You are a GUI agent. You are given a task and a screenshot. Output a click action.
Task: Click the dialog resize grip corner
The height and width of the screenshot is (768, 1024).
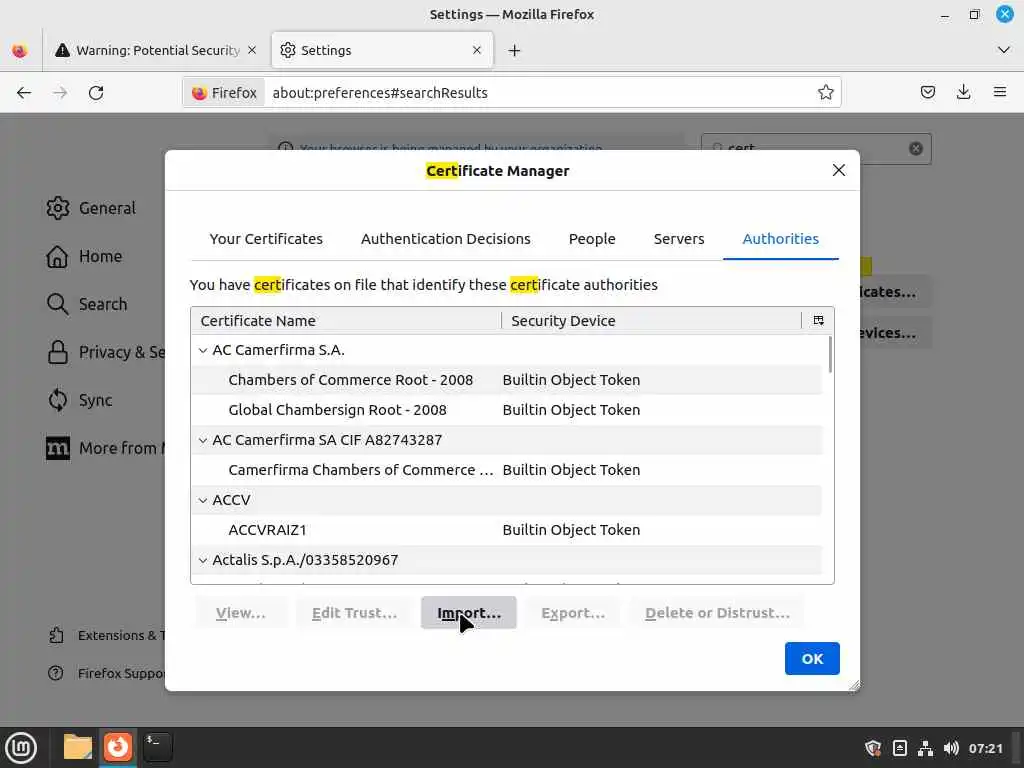point(854,685)
